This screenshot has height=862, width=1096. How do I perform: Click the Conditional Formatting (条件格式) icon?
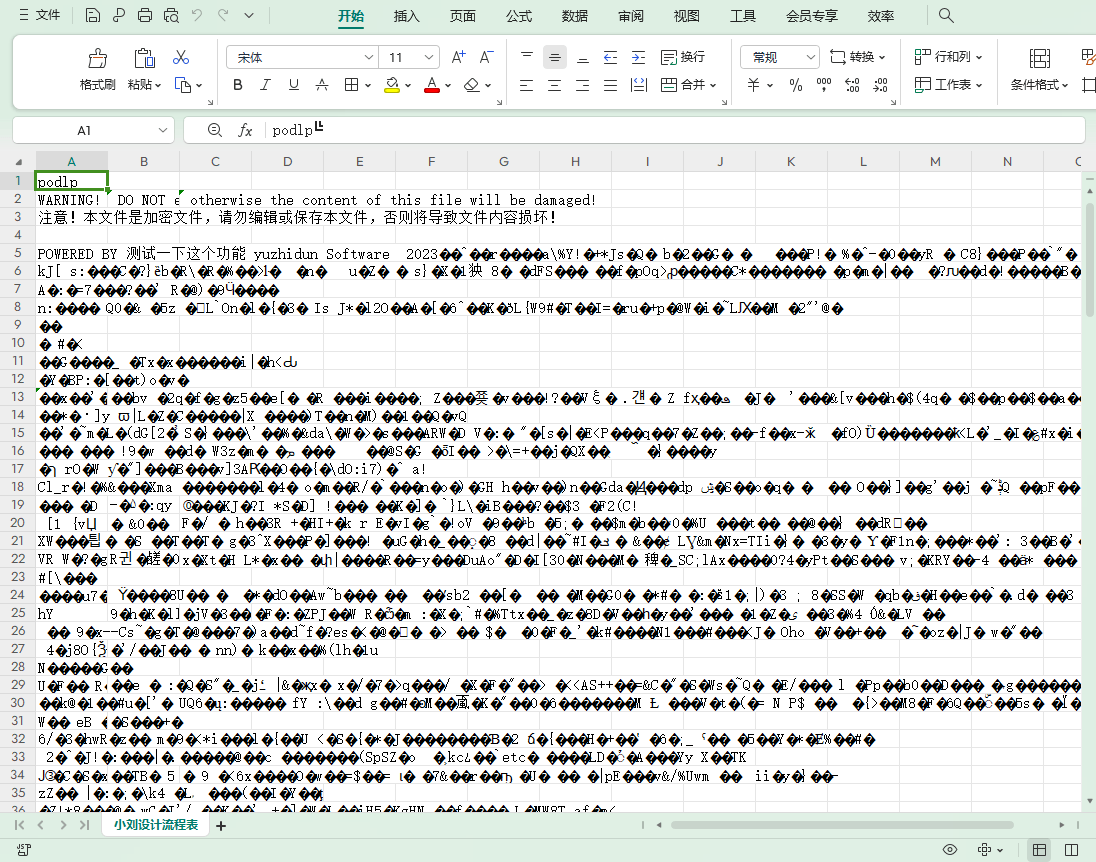point(1040,58)
